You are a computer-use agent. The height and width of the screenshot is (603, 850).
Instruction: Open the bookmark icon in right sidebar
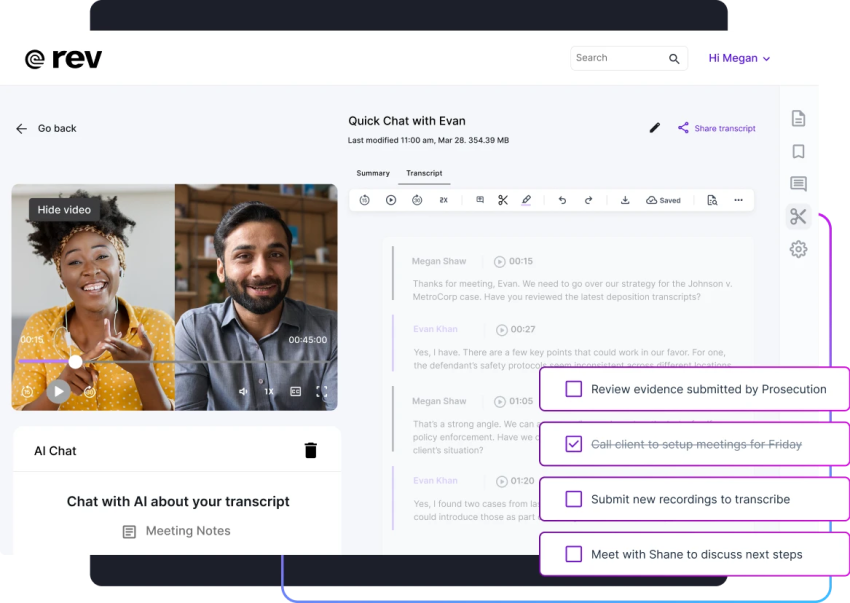click(x=798, y=151)
